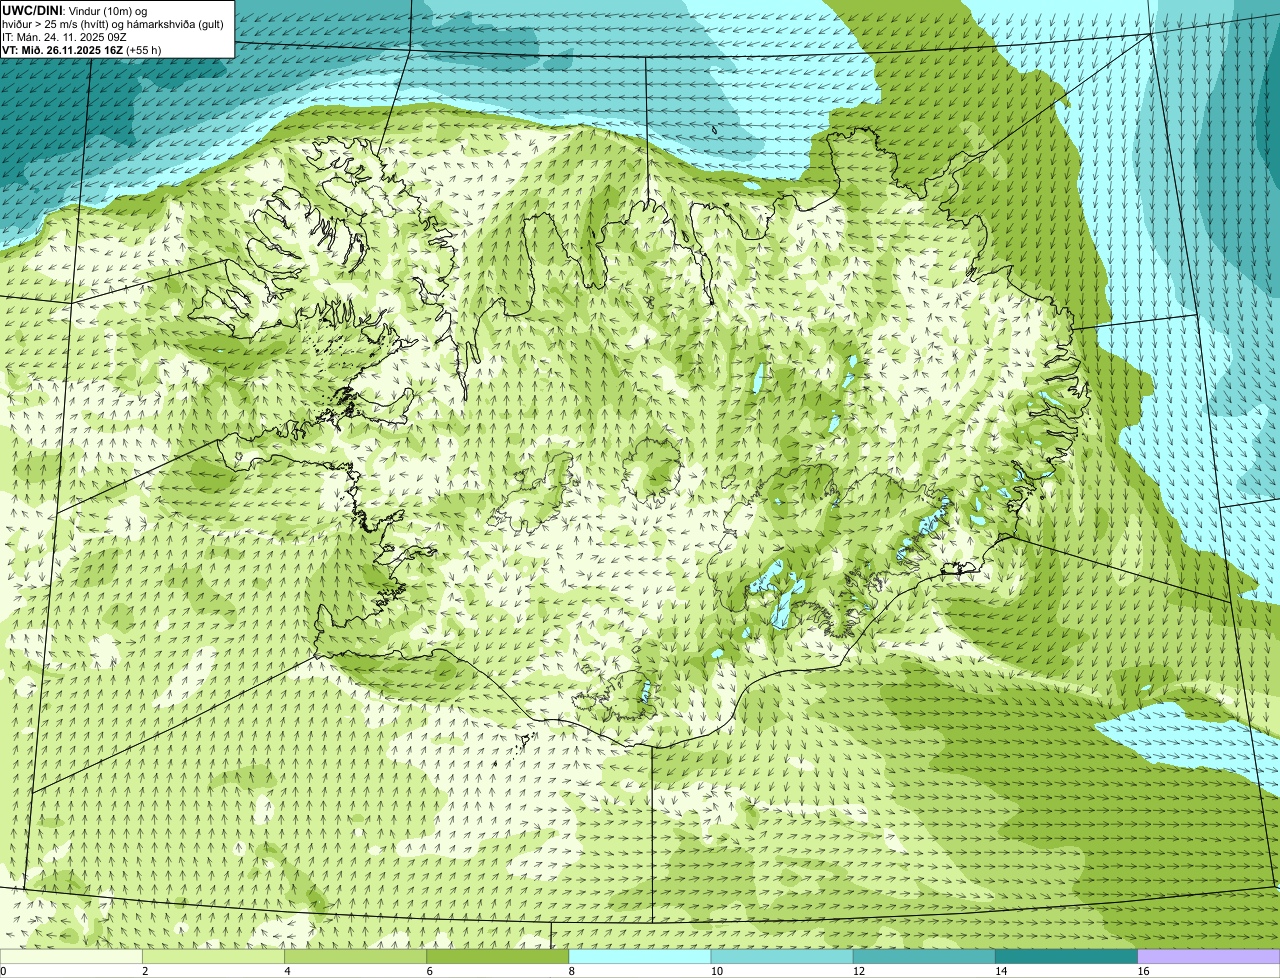The height and width of the screenshot is (978, 1280).
Task: Select the light cyan 8–10 color bar segment
Action: coord(640,956)
